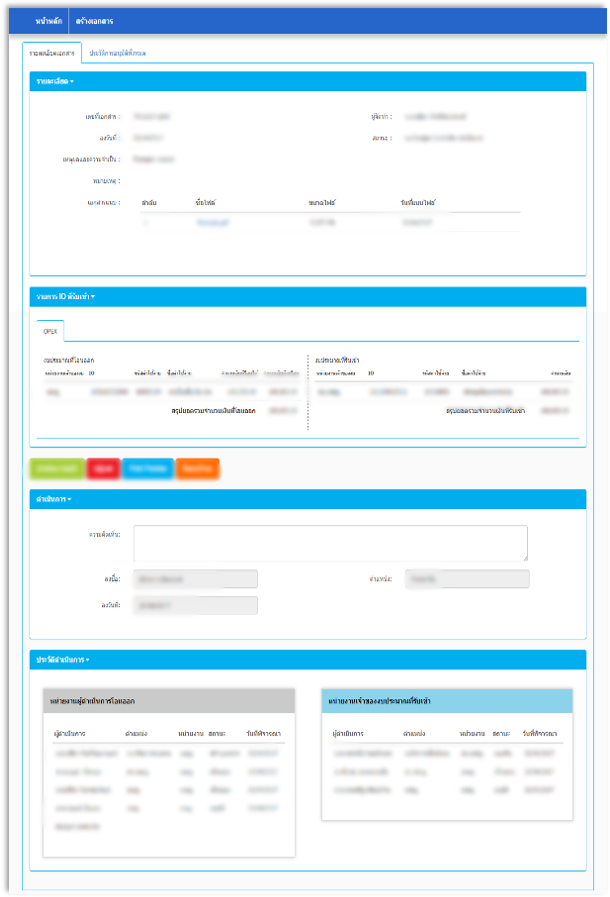Collapse the รายการ IO panel header
Image resolution: width=610 pixels, height=897 pixels.
pyautogui.click(x=65, y=296)
